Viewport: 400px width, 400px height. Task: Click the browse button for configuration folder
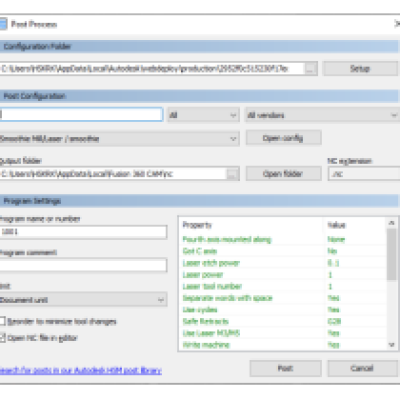click(x=310, y=69)
